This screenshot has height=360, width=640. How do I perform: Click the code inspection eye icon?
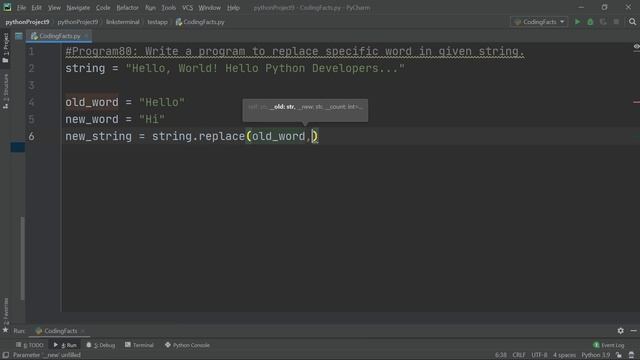636,47
